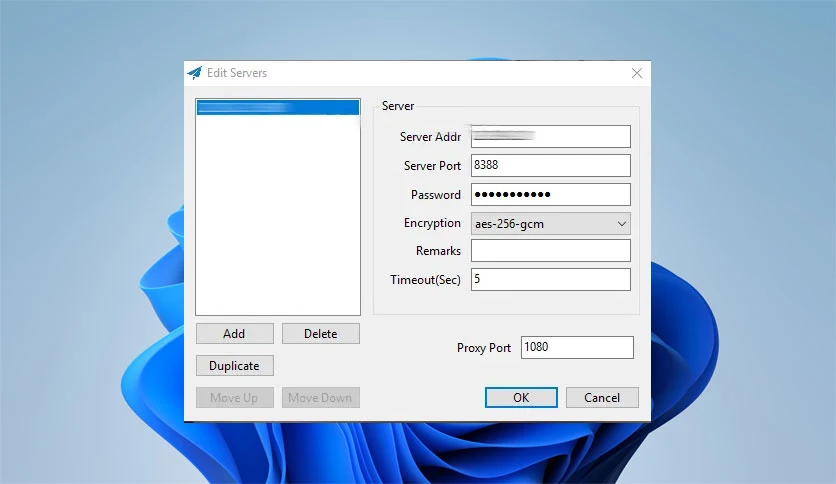Screen dimensions: 836x484
Task: Click the Move Up button
Action: 235,398
